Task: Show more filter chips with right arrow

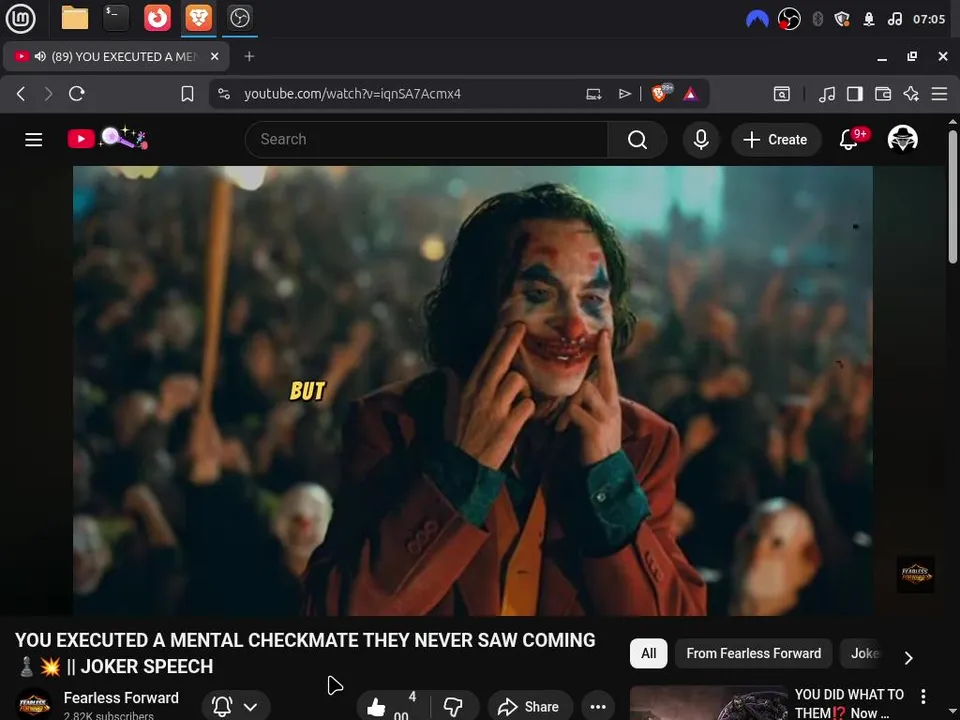Action: point(909,657)
